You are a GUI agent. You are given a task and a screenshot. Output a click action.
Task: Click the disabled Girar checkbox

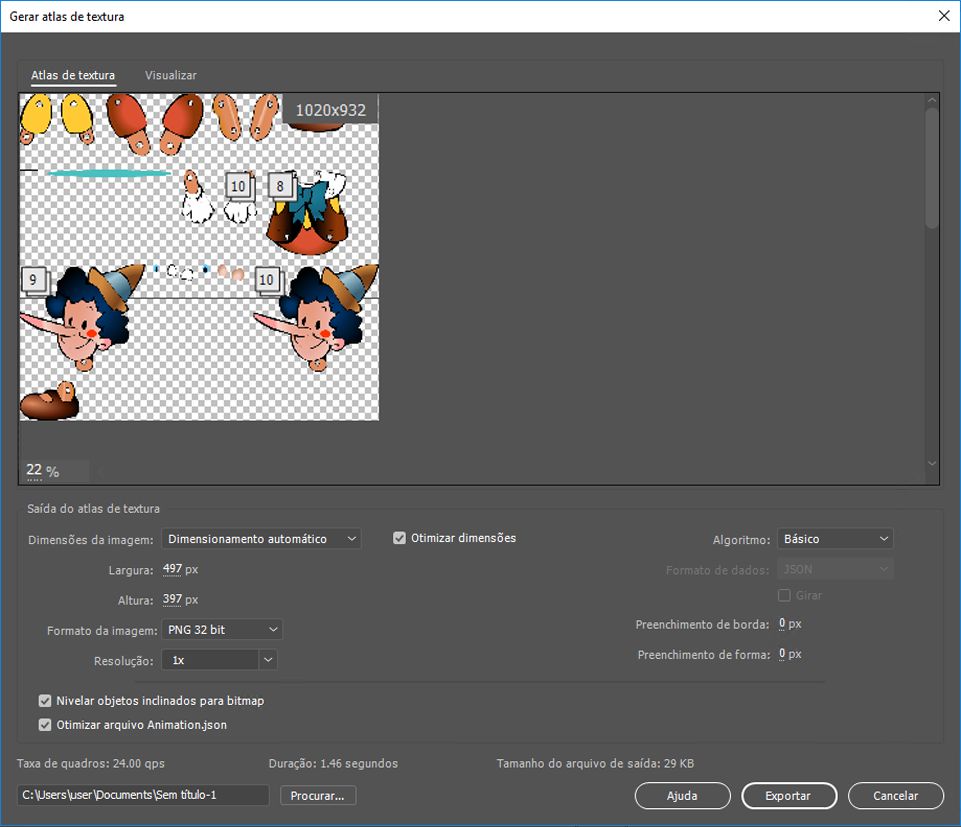point(784,595)
